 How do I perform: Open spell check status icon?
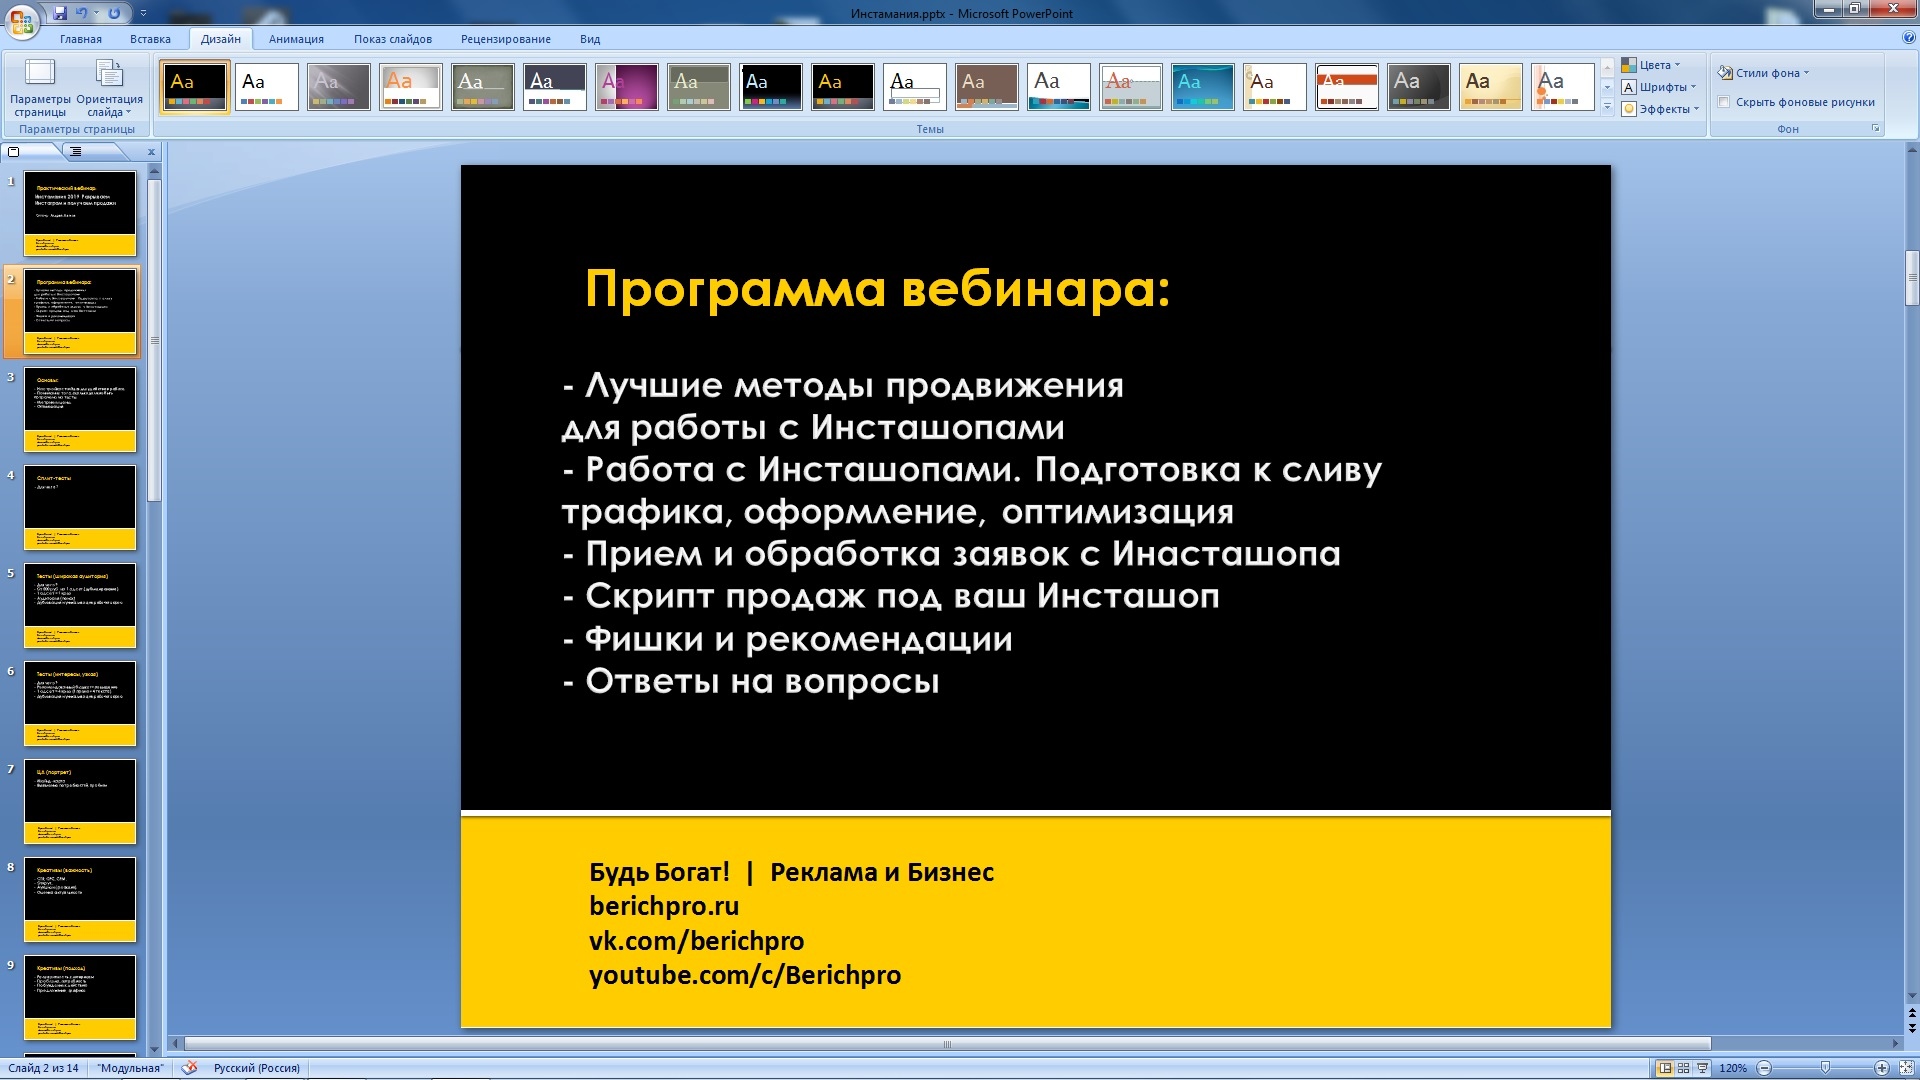(188, 1068)
